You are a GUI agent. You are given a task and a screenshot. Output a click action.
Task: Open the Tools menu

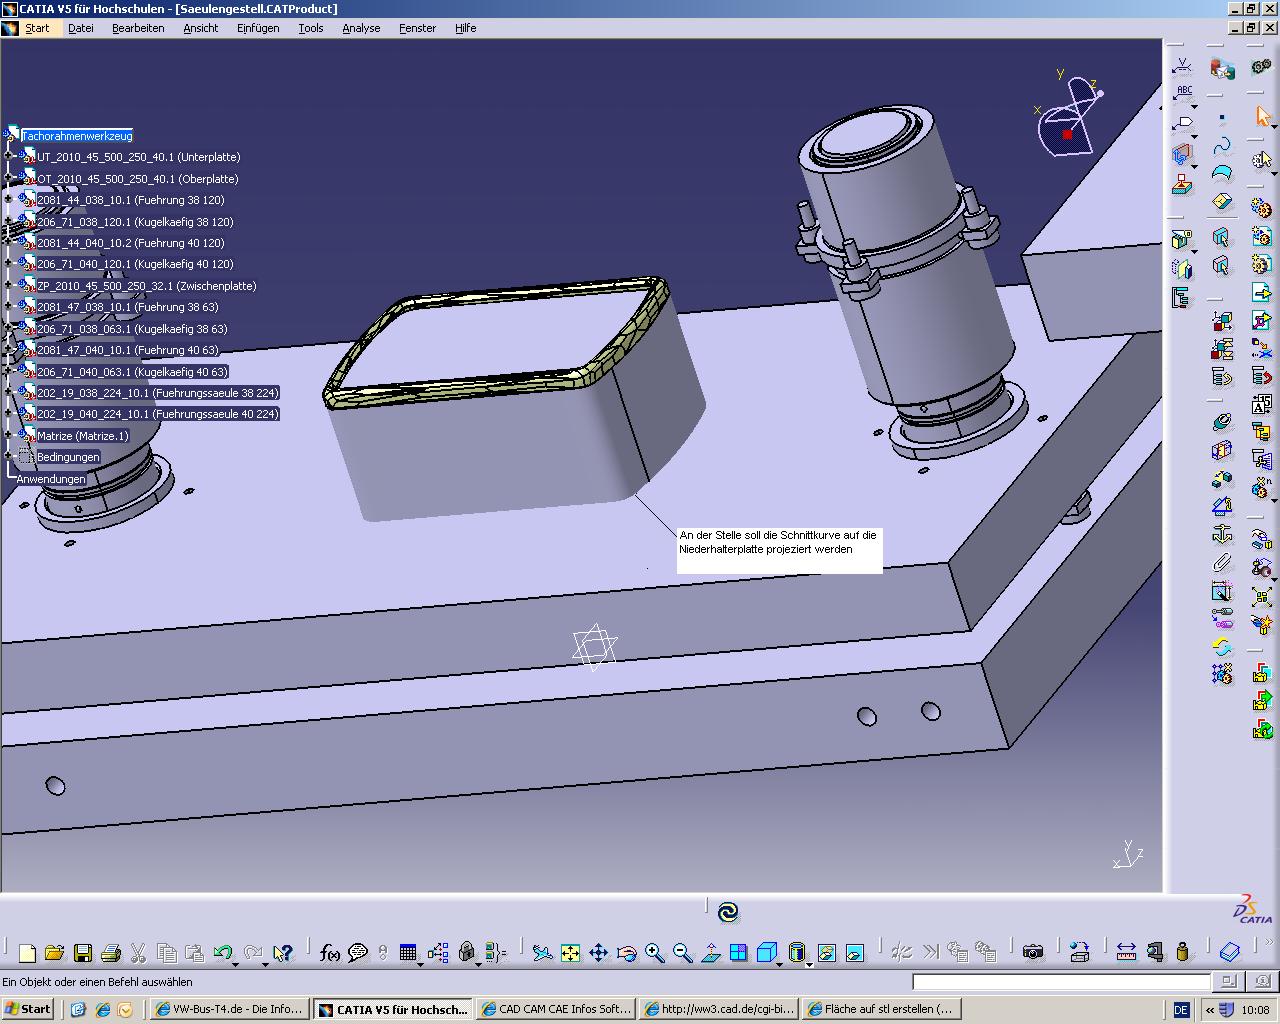(x=311, y=28)
